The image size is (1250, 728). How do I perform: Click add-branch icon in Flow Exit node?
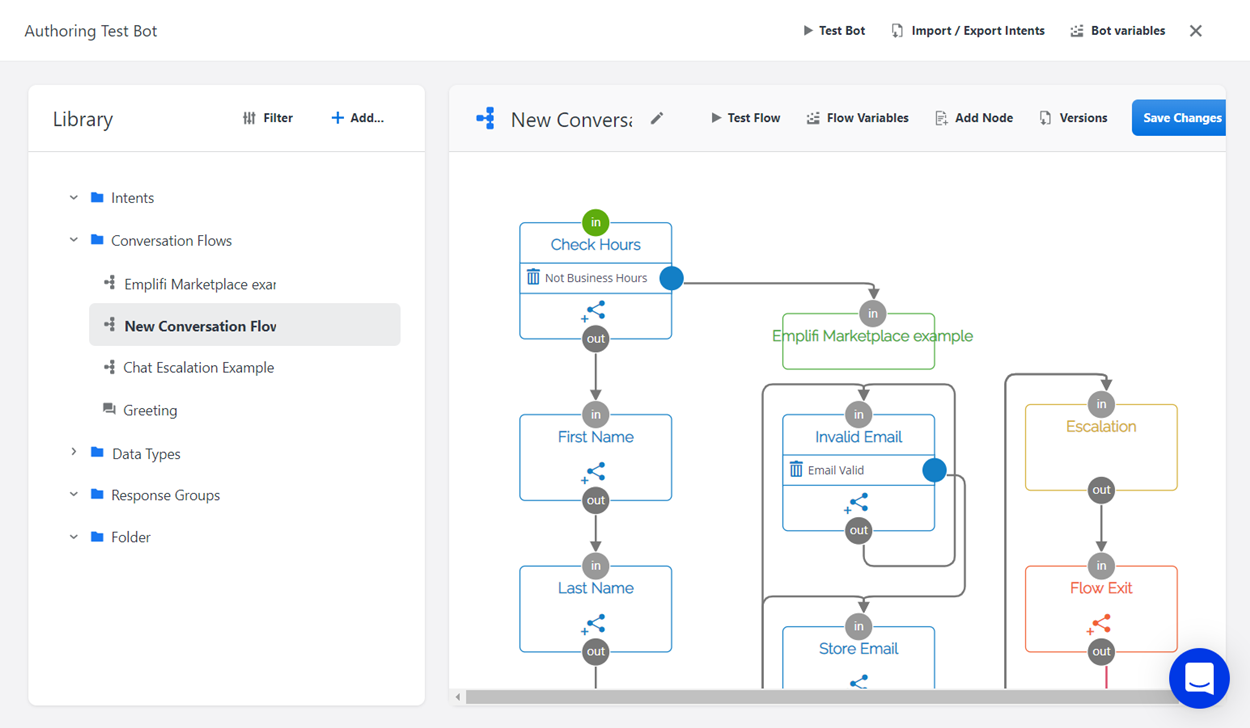coord(1099,625)
